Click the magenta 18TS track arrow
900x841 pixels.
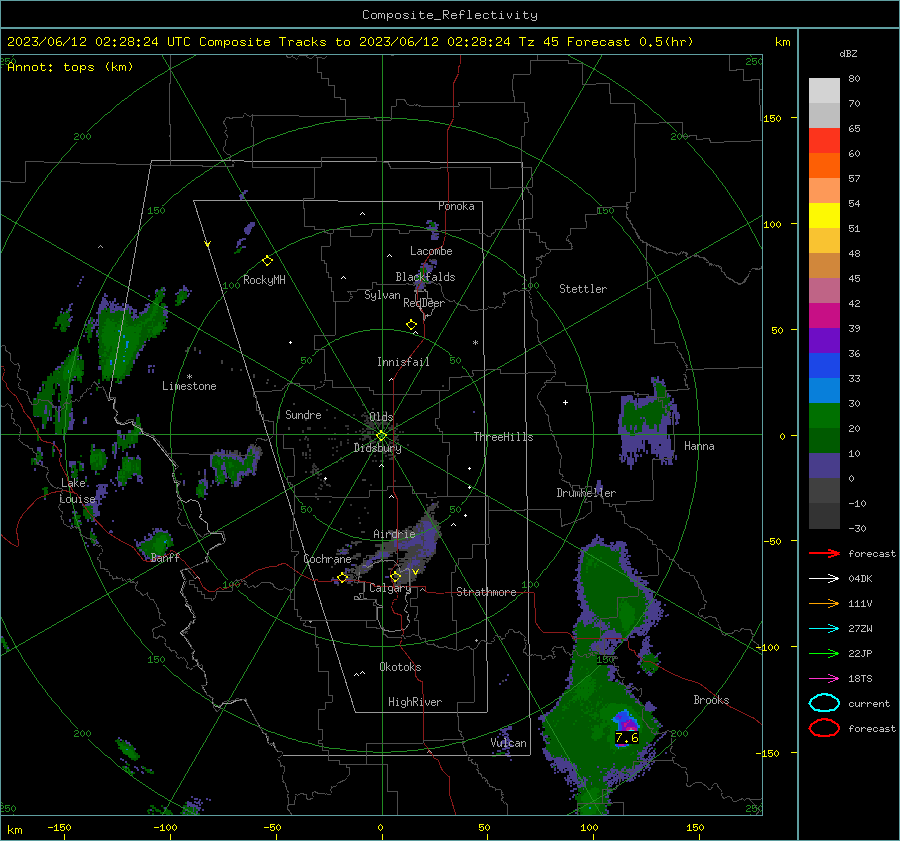(824, 679)
